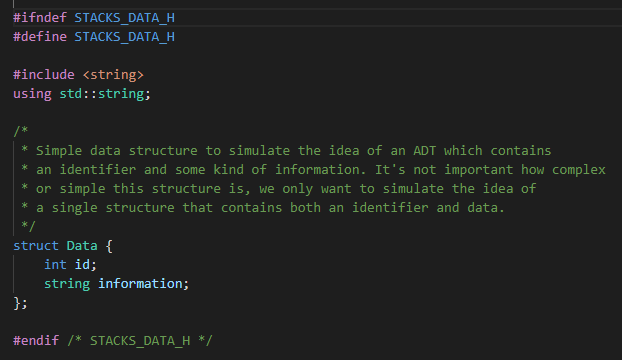Click the word ADT in the comment
Viewport: 622px width, 360px height.
point(424,151)
